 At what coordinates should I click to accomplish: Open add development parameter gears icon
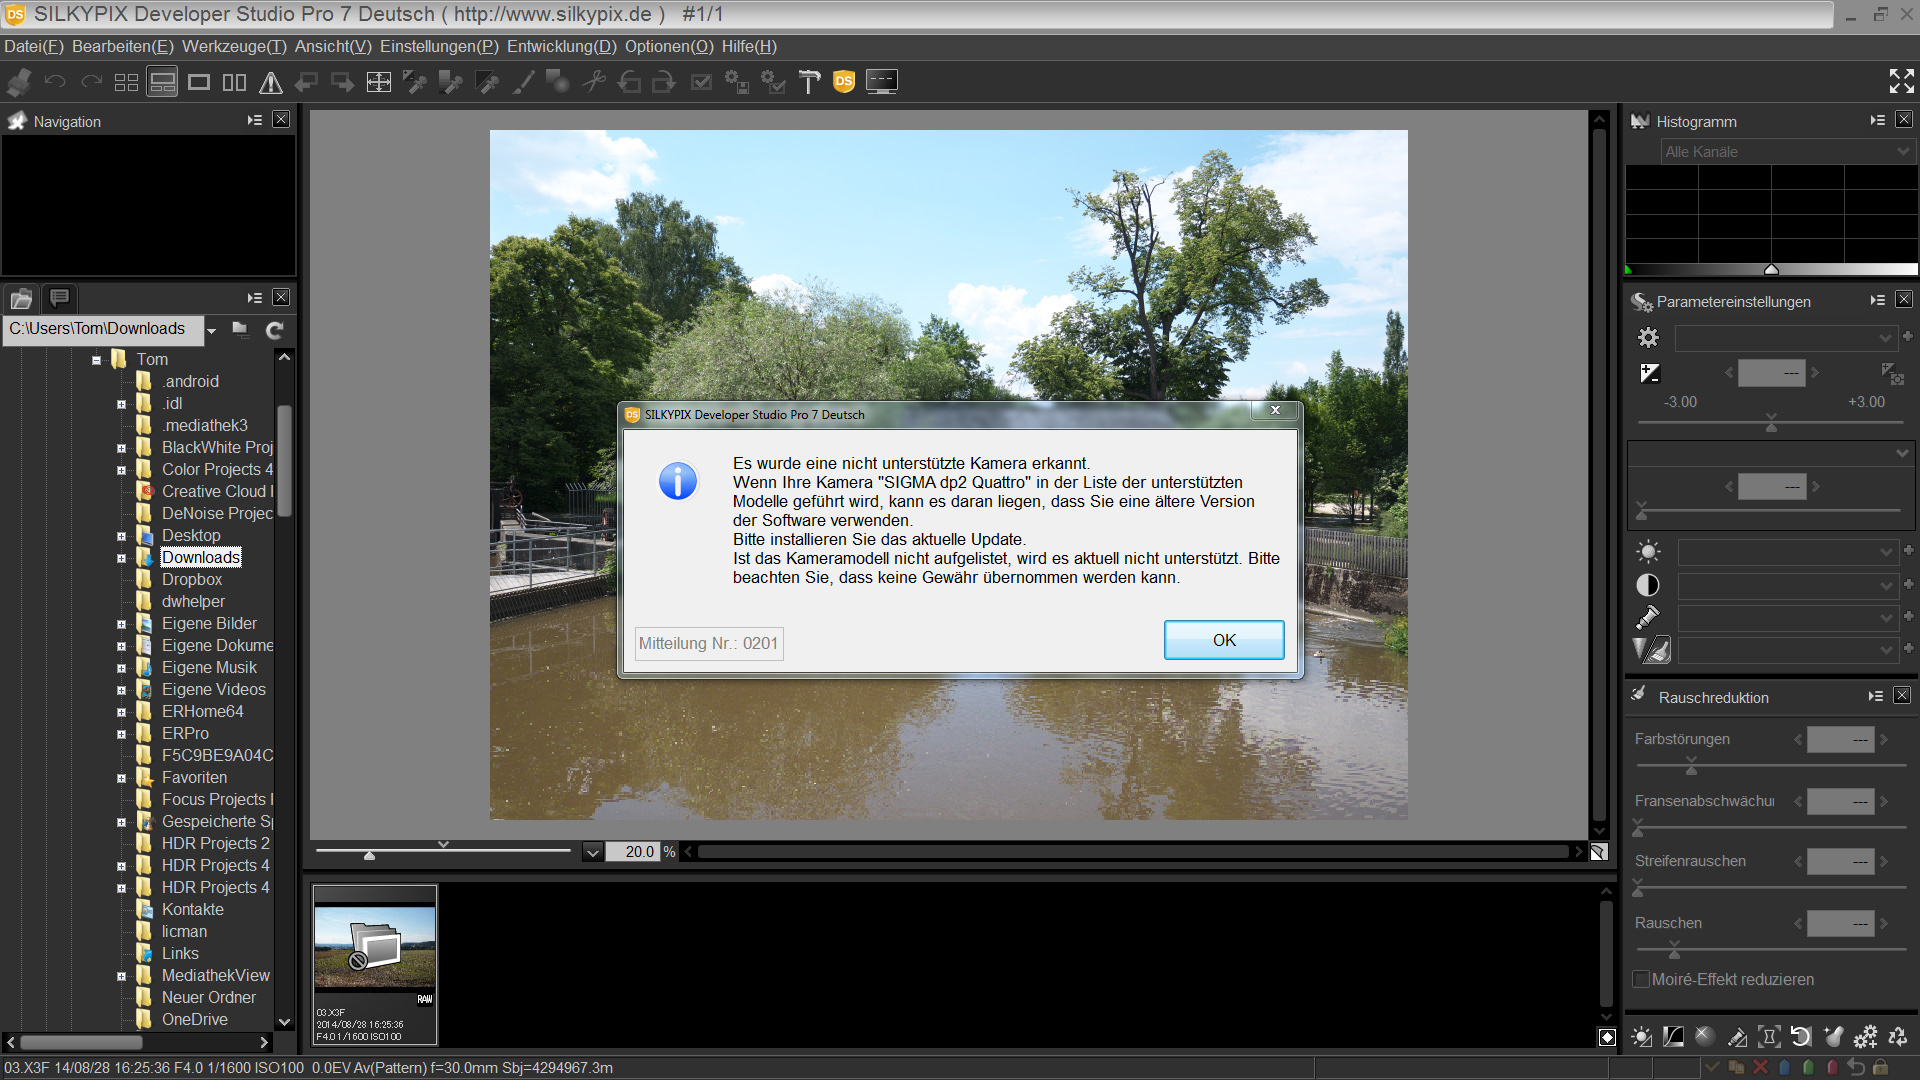tap(1865, 1037)
